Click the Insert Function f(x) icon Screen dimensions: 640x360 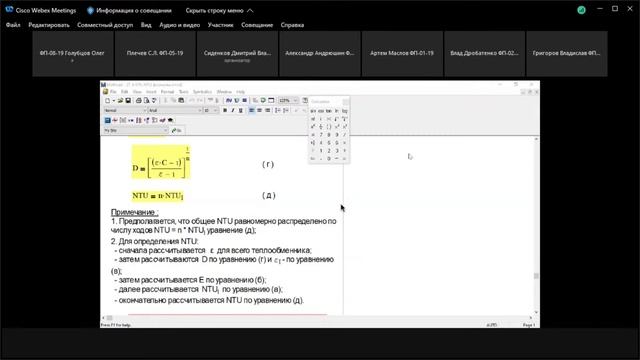click(x=229, y=100)
